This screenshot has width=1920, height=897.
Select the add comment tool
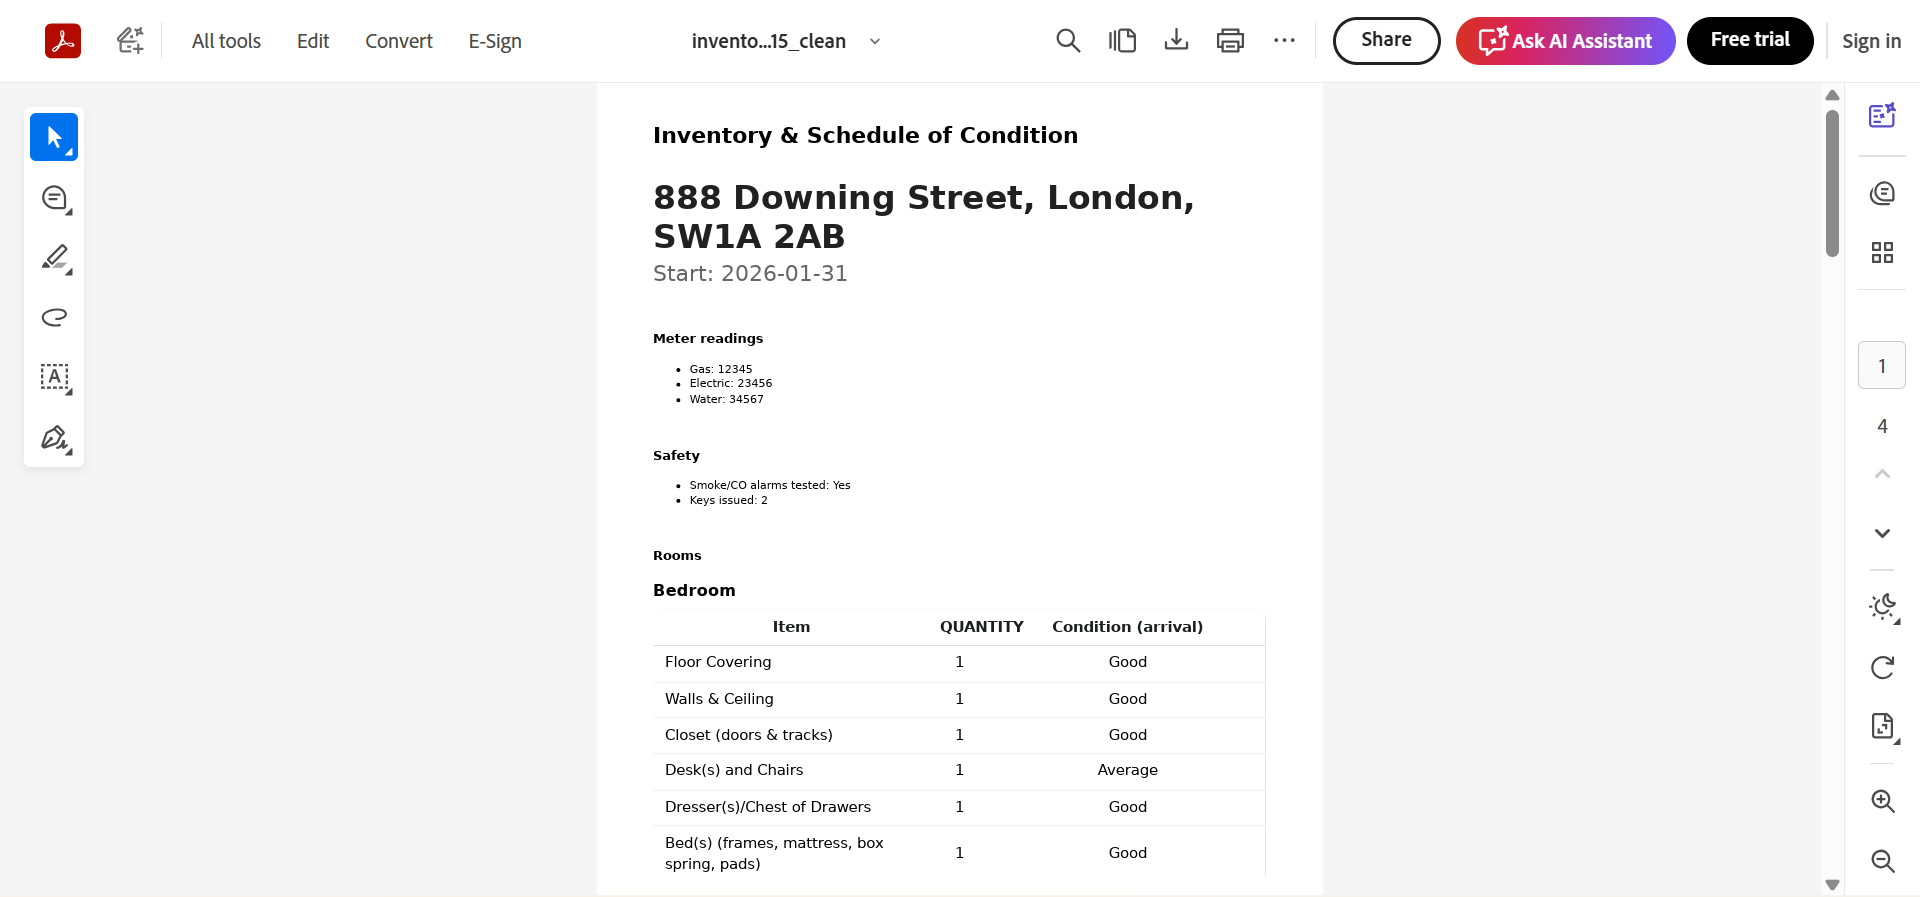(55, 198)
